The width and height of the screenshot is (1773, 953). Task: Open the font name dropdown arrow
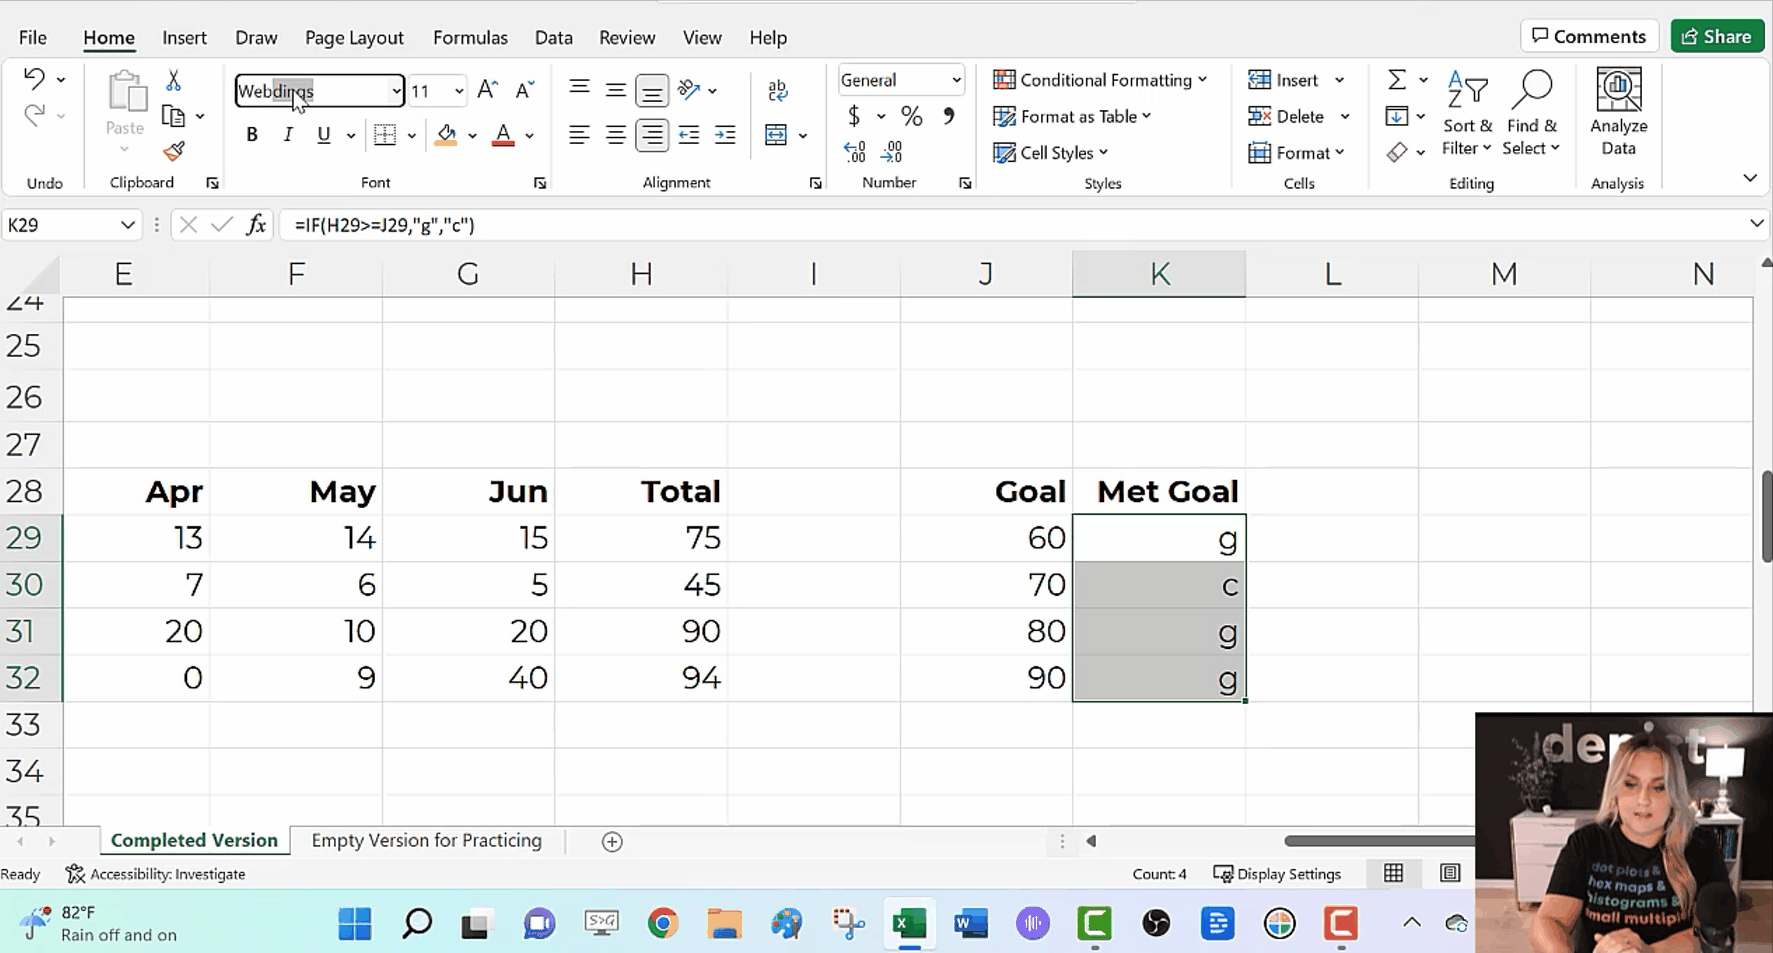pyautogui.click(x=396, y=91)
